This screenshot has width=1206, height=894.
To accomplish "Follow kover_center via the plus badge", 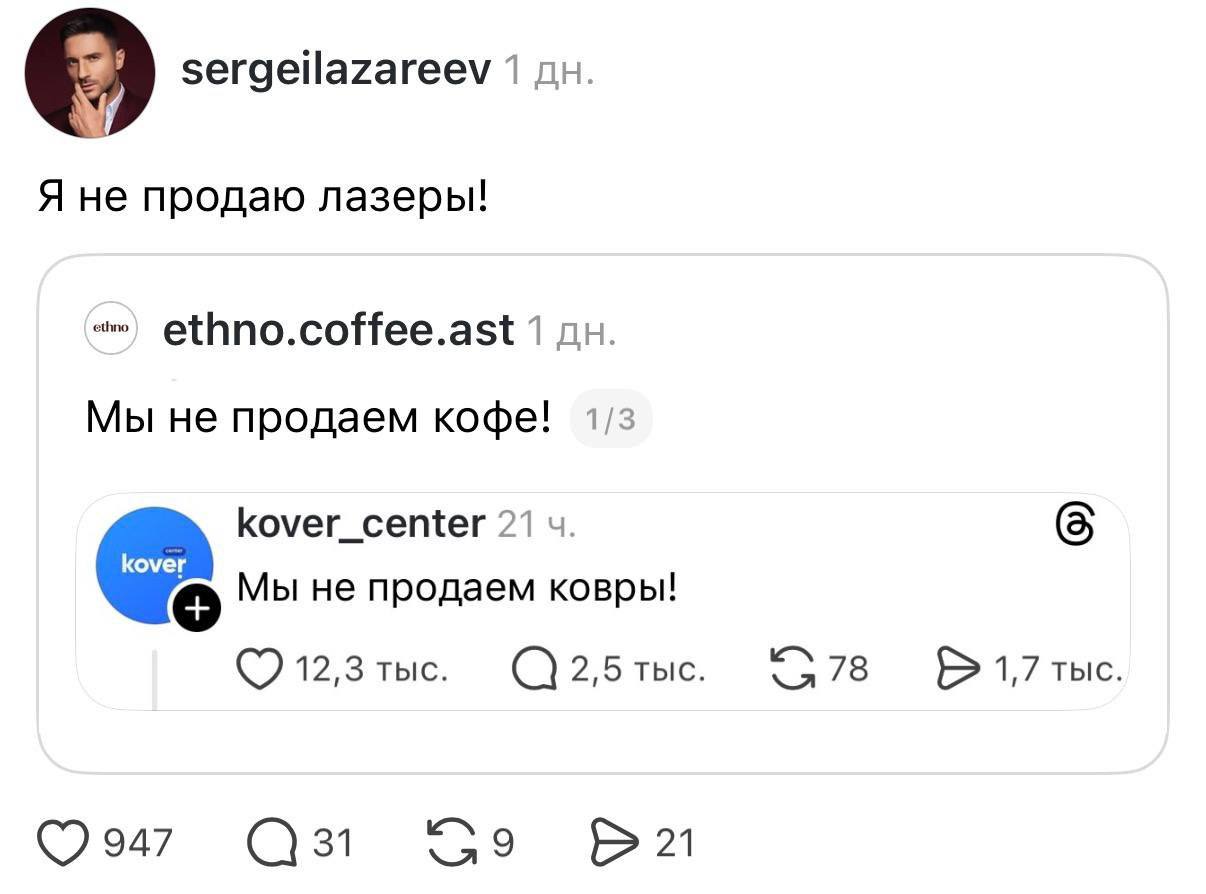I will click(x=197, y=607).
